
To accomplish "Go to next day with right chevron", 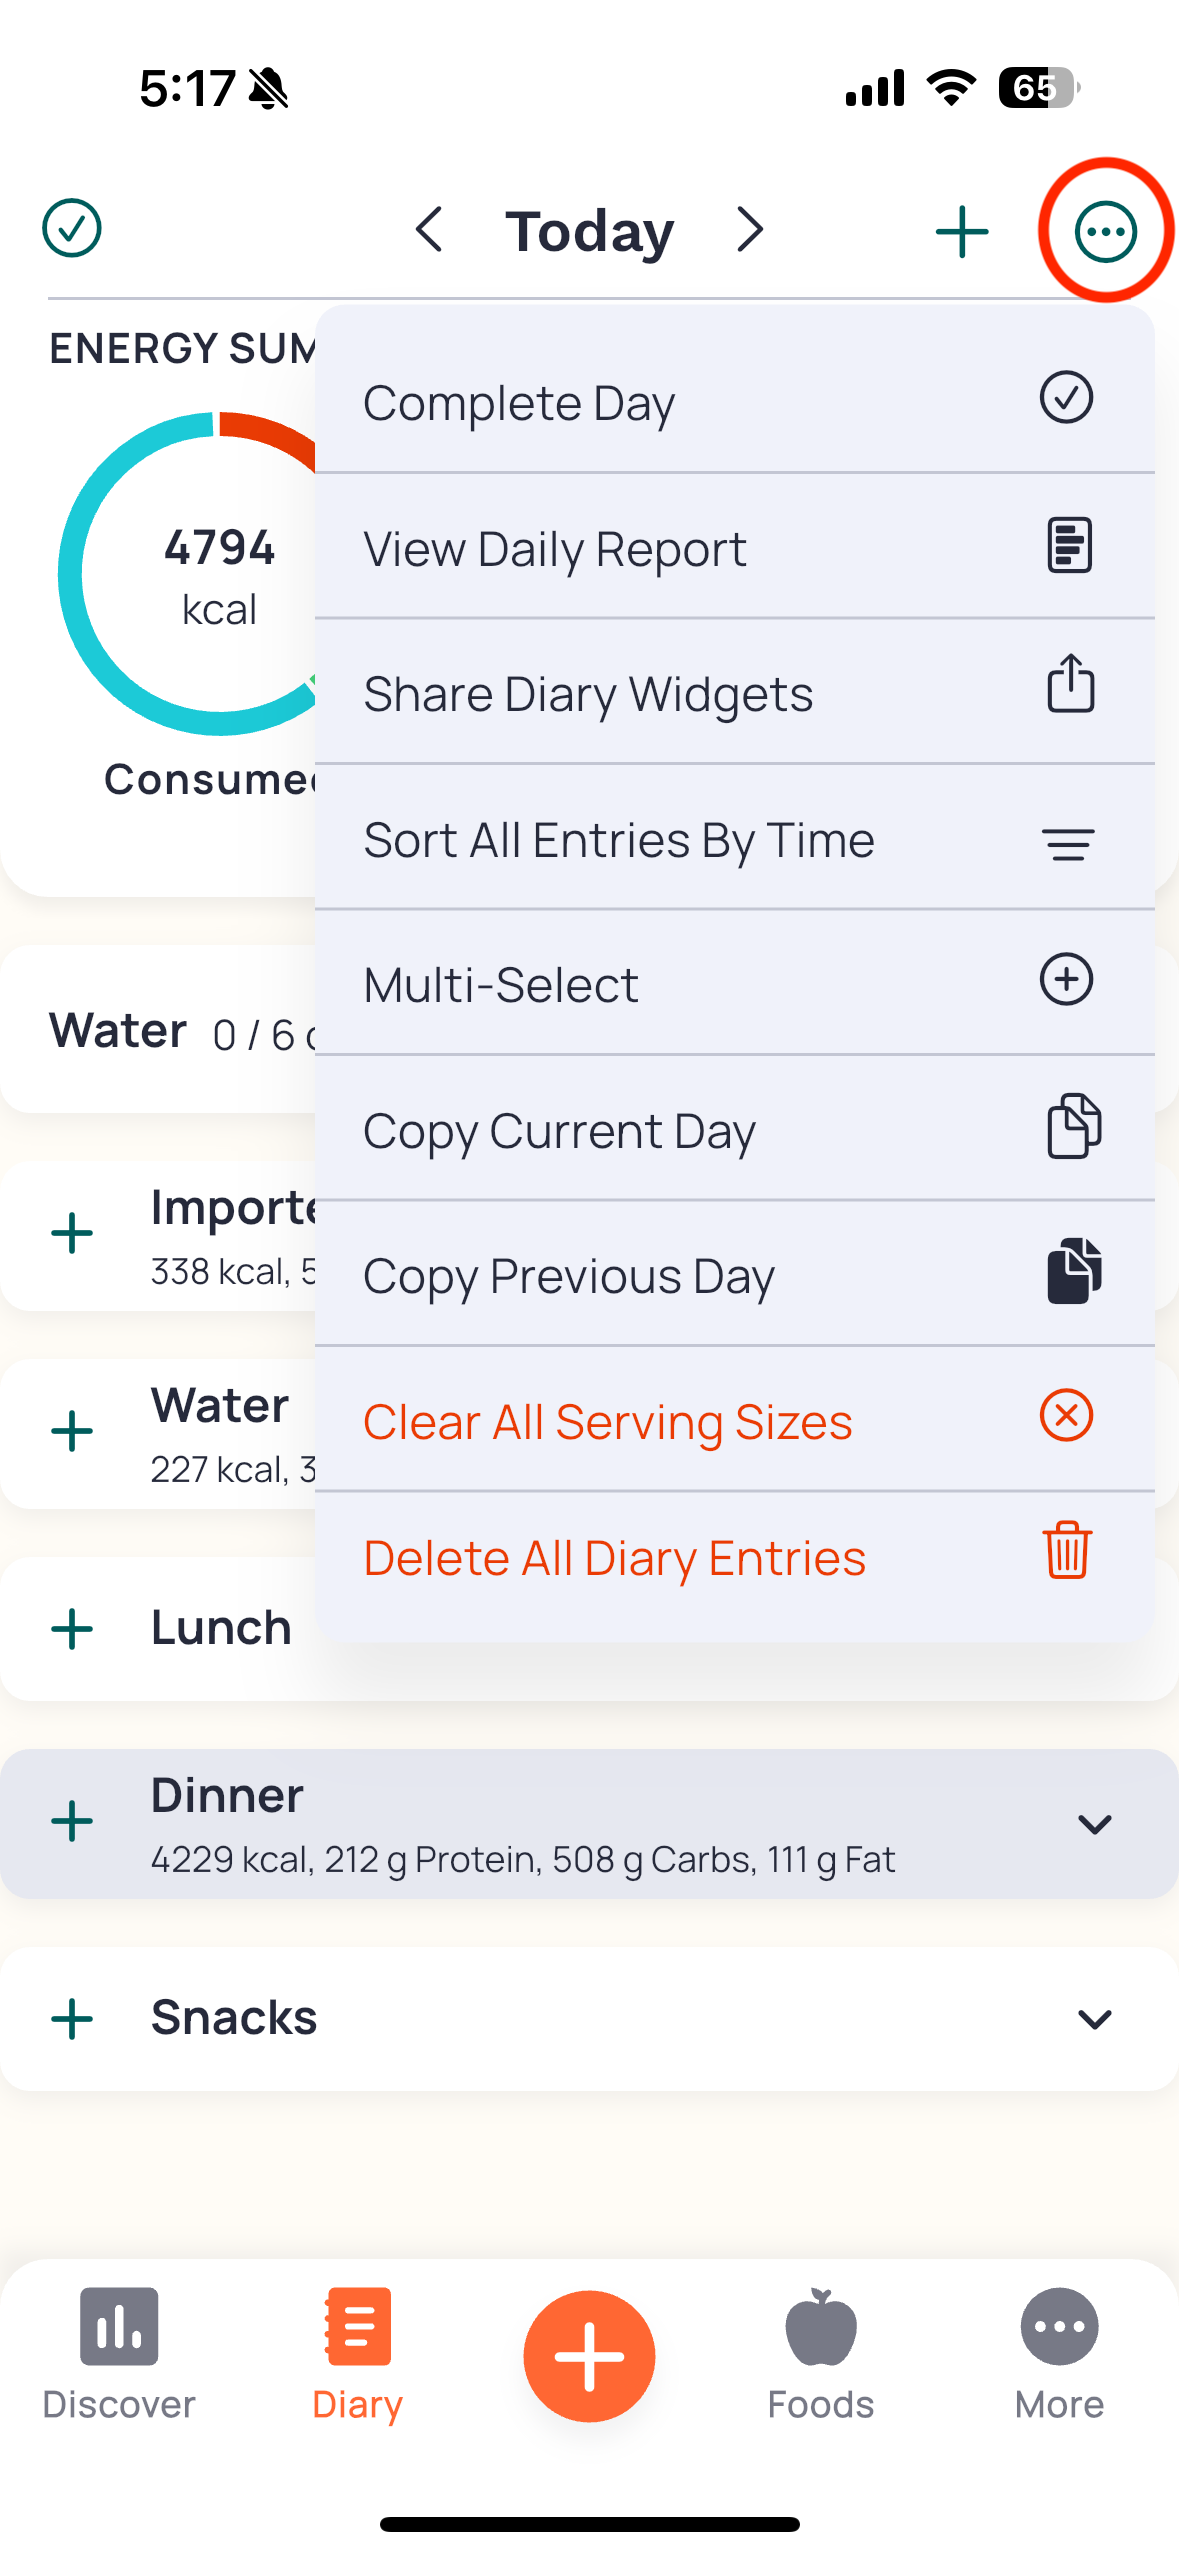I will point(750,230).
